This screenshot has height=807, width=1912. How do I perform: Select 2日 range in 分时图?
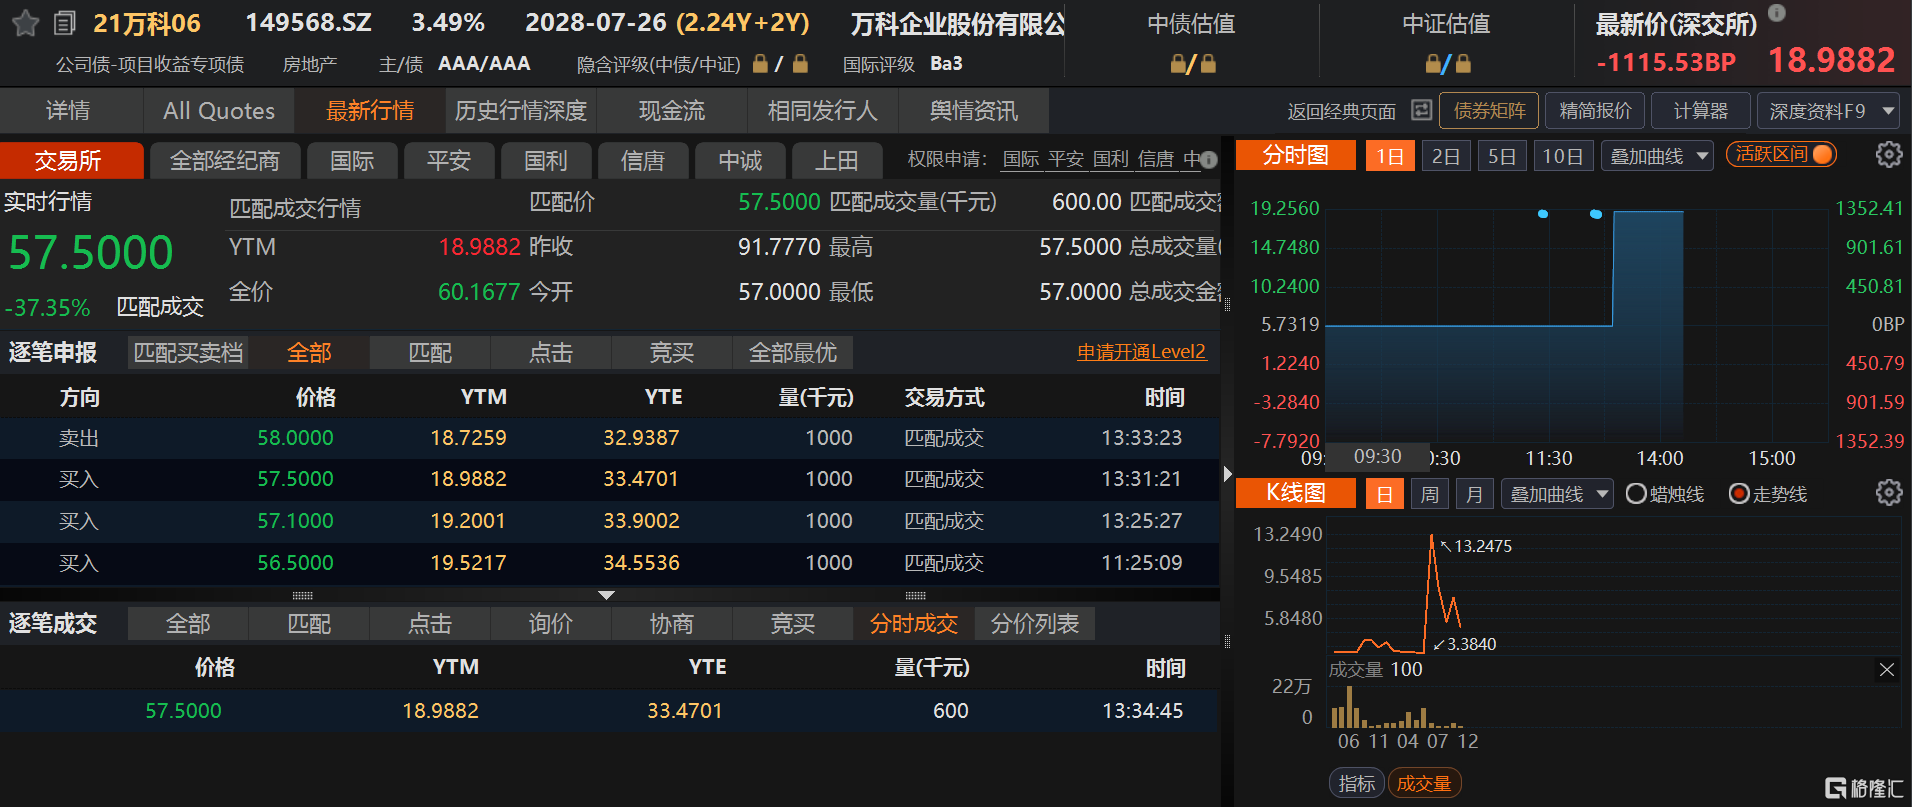(x=1446, y=157)
